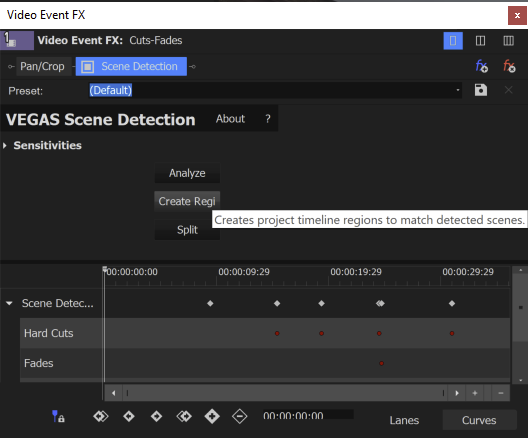Click the Split button
Image resolution: width=528 pixels, height=438 pixels.
click(187, 230)
